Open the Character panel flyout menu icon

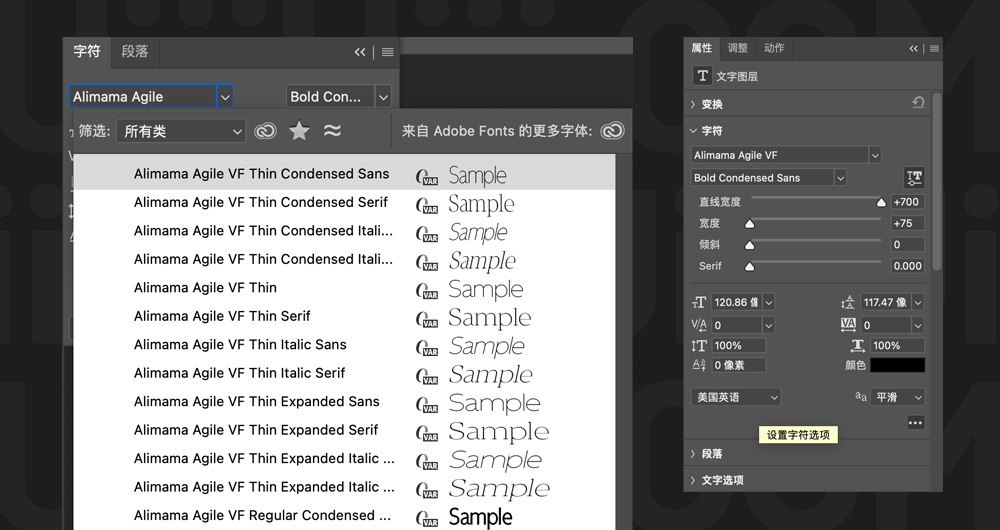387,52
